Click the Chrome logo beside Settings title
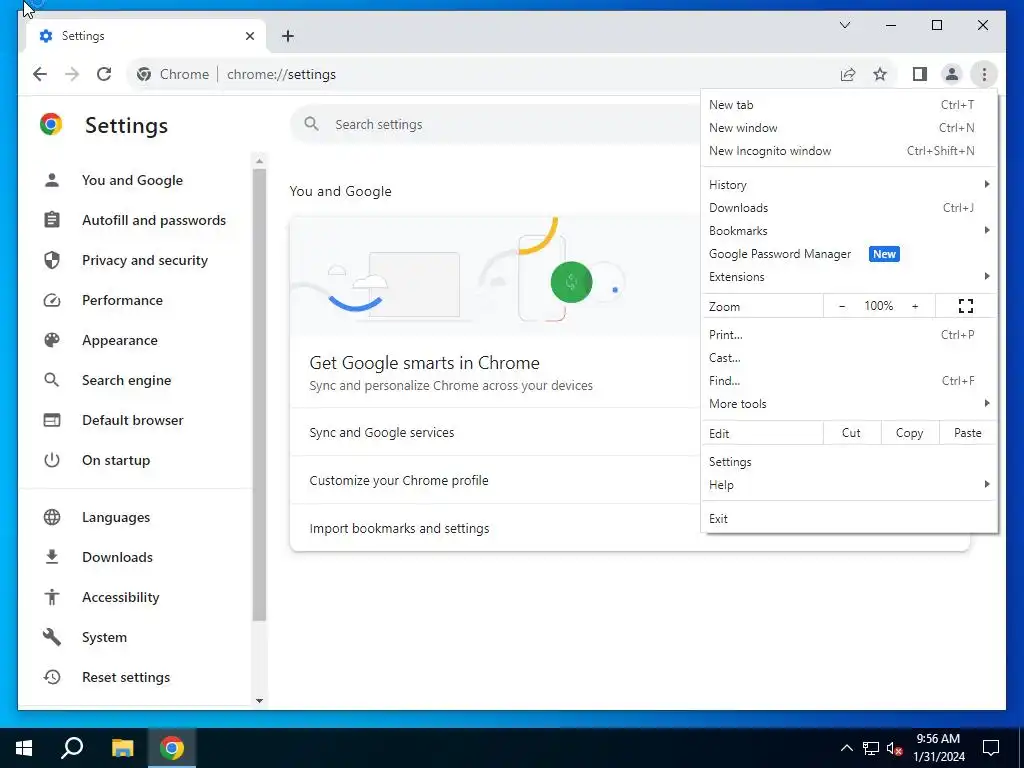This screenshot has height=768, width=1024. pos(51,124)
